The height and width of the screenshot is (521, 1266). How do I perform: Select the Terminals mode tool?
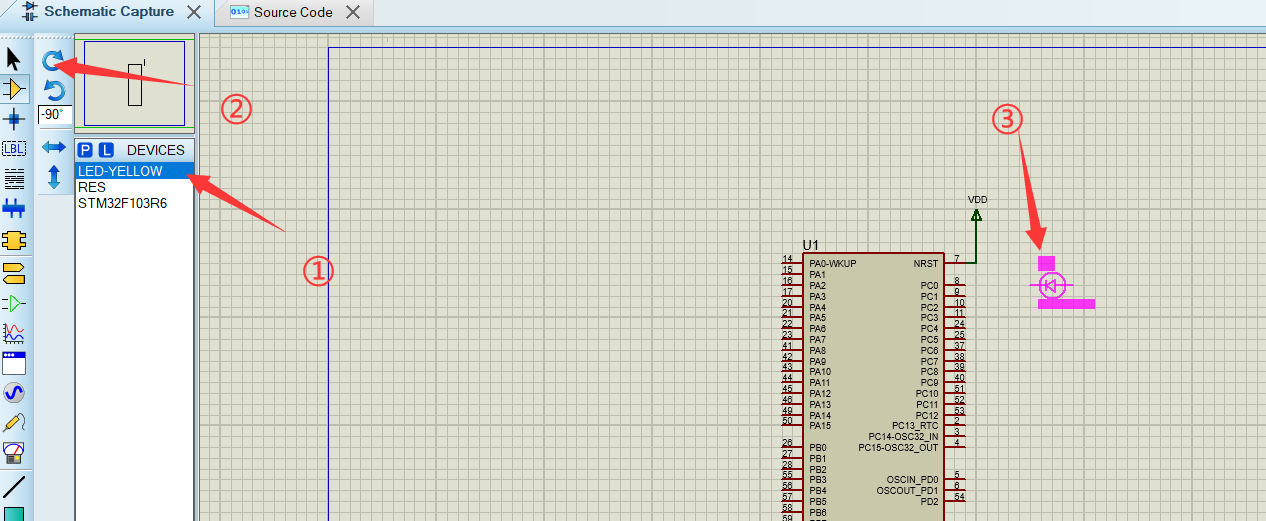point(14,273)
